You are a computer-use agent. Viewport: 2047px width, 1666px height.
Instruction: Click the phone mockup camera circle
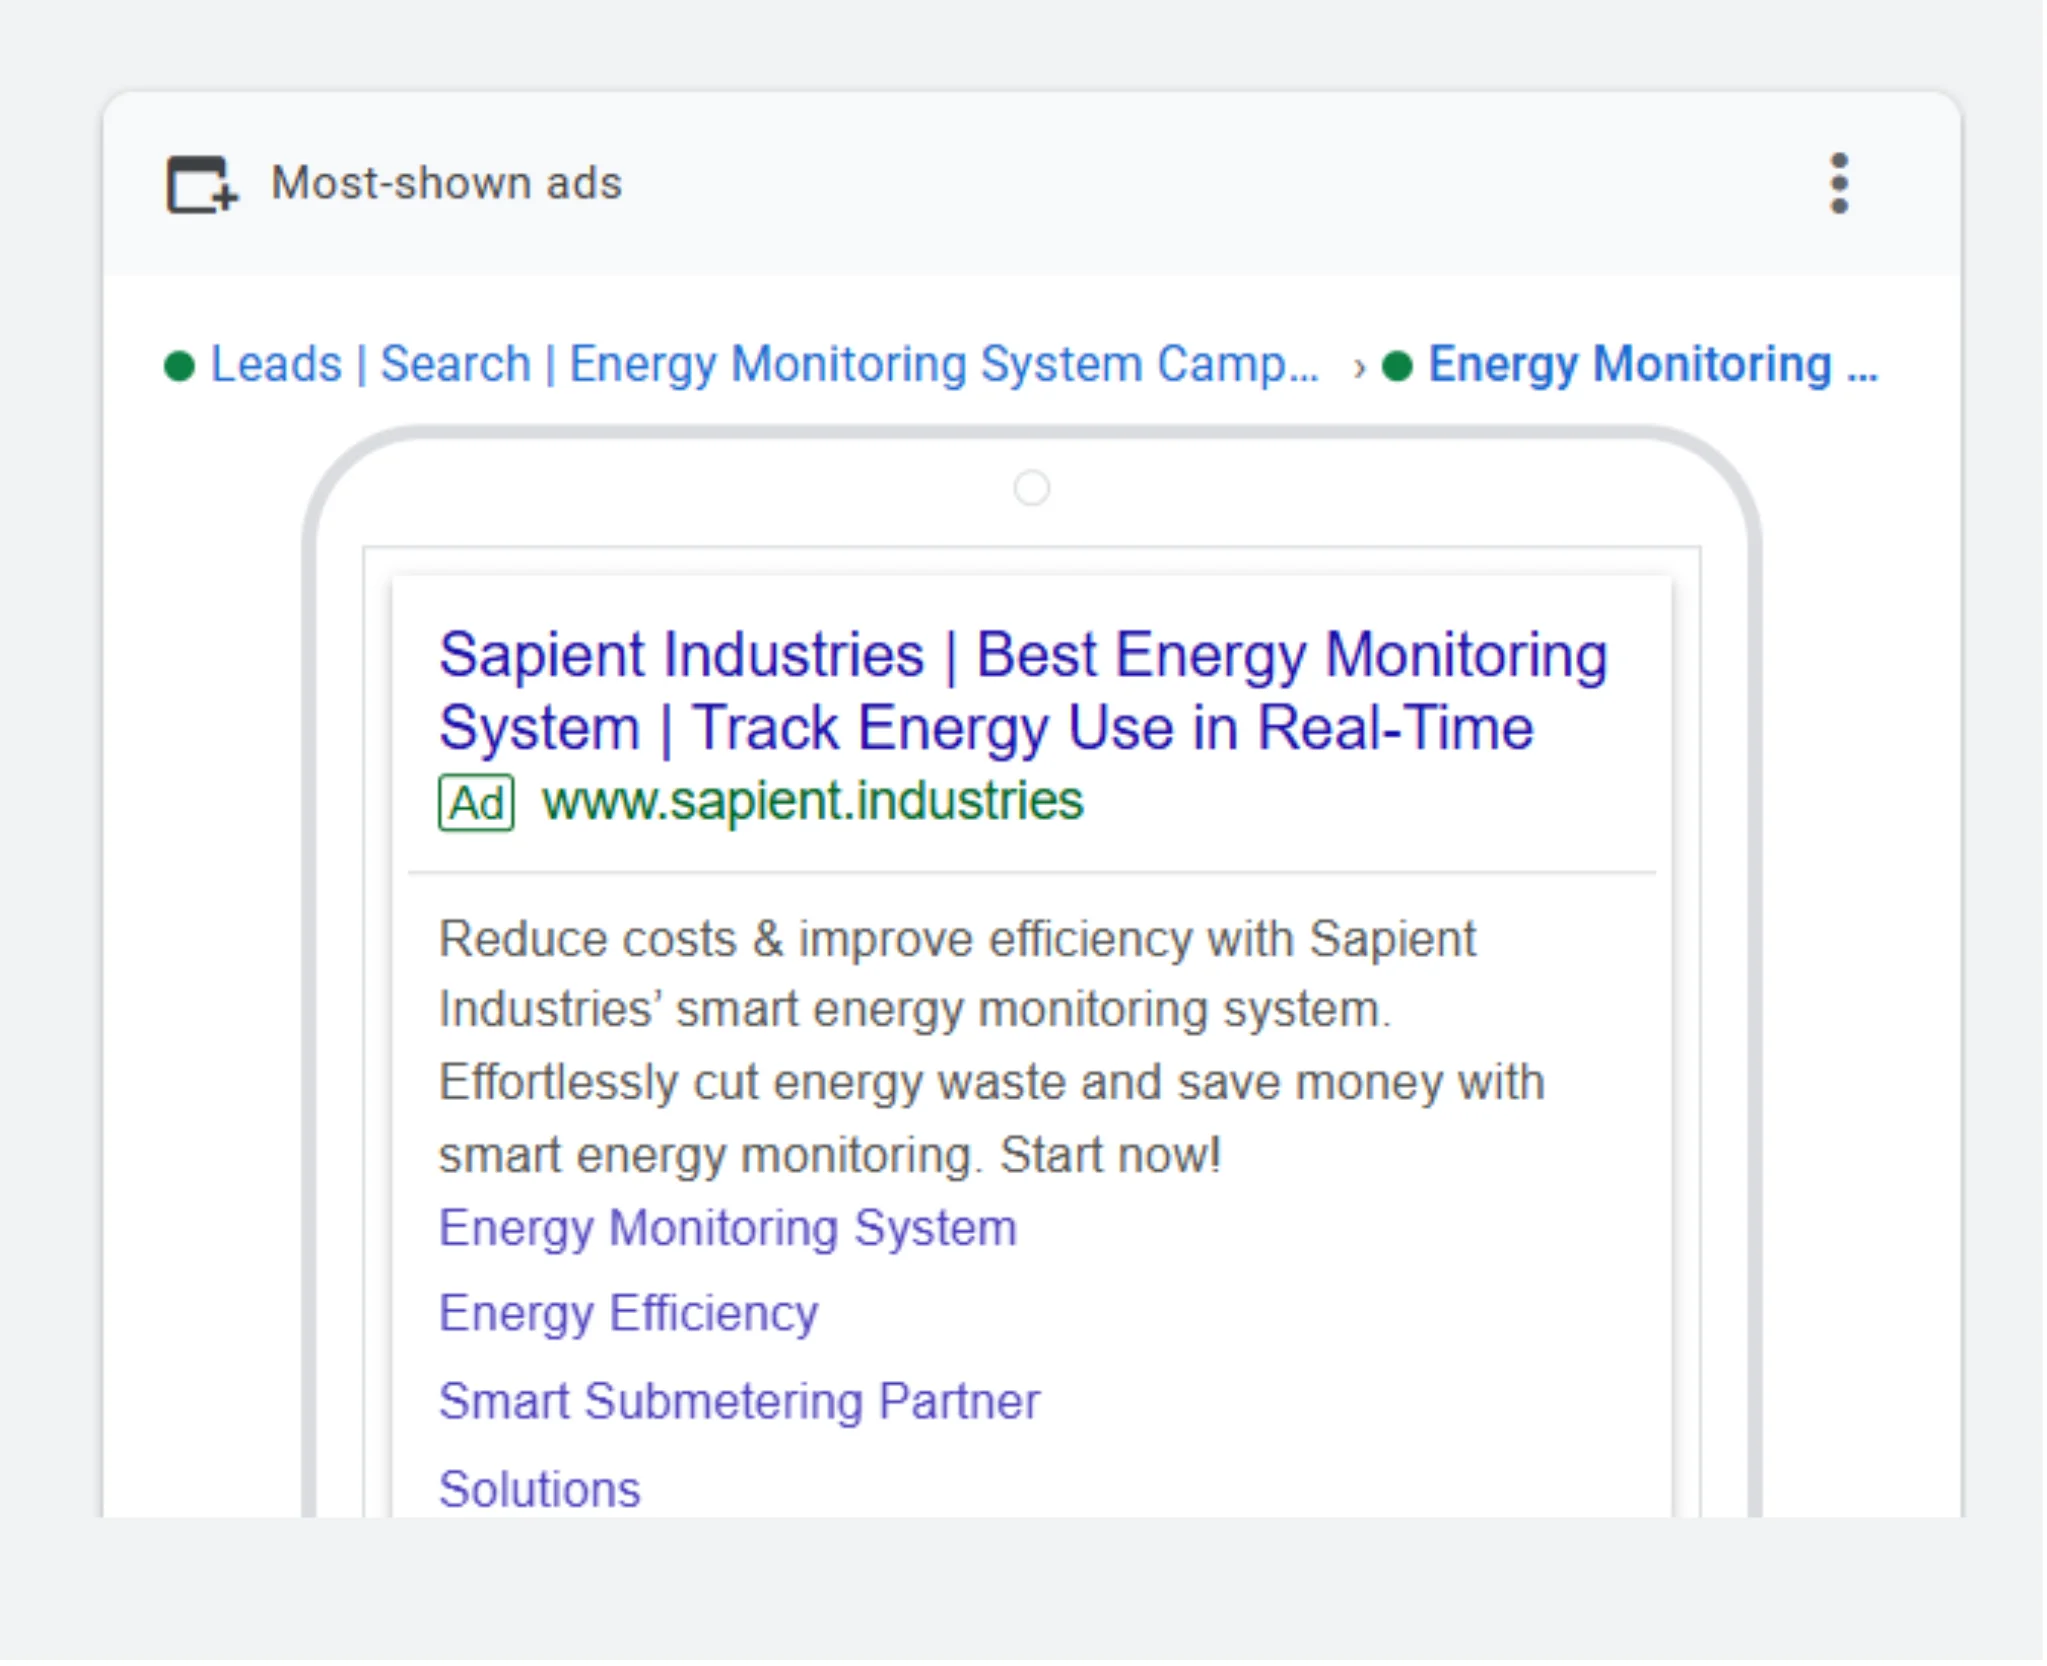click(1031, 489)
